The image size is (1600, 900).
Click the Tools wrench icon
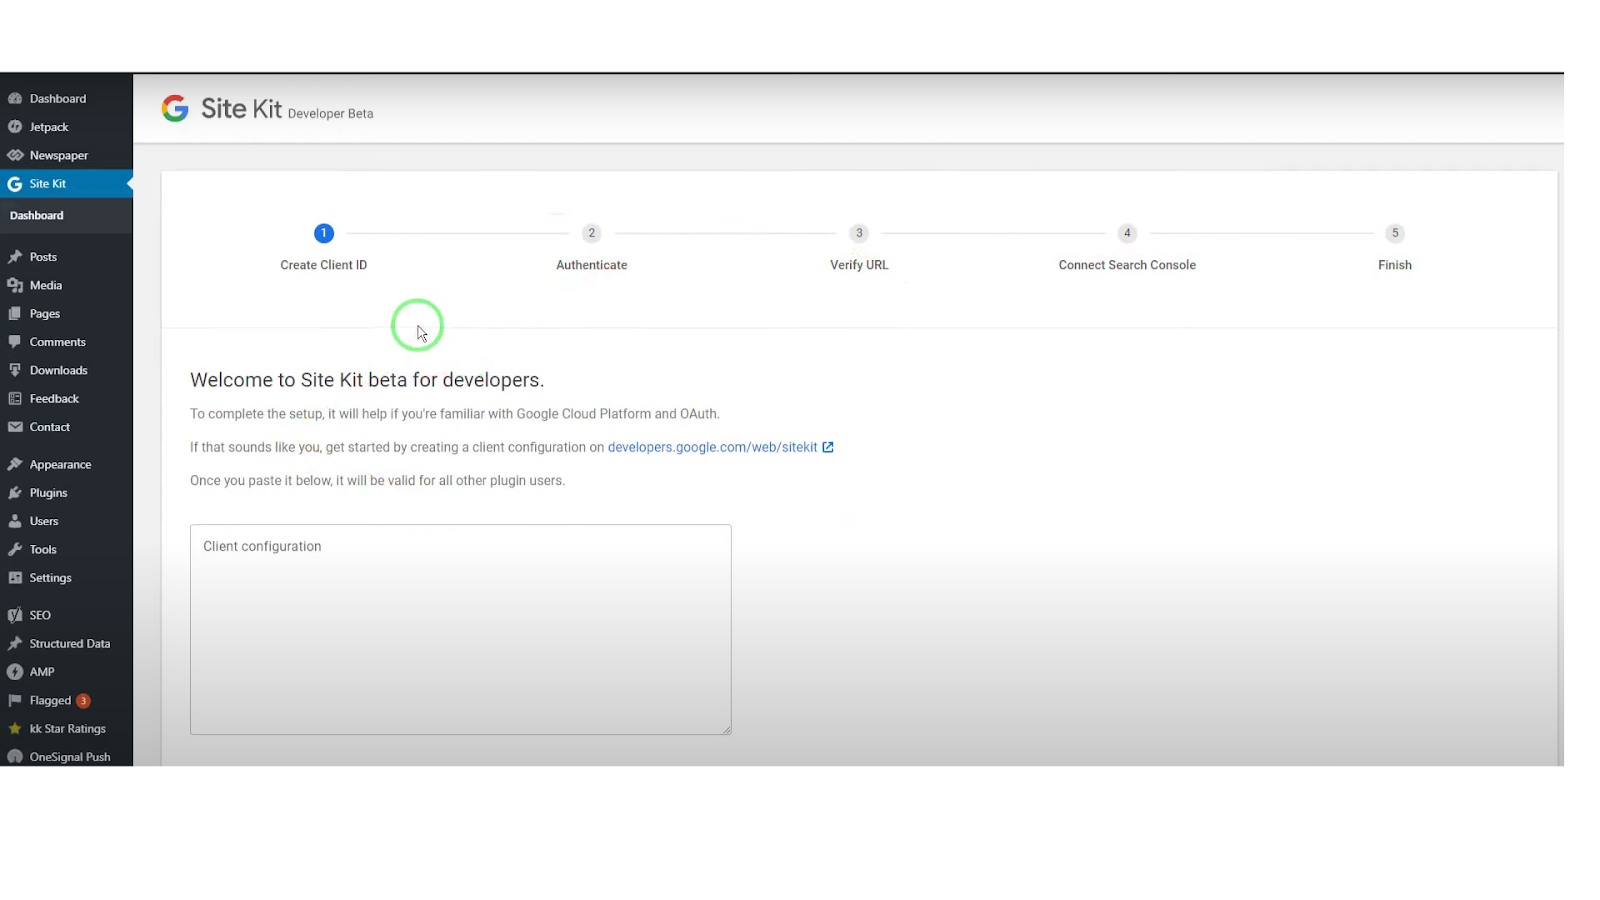pyautogui.click(x=15, y=550)
